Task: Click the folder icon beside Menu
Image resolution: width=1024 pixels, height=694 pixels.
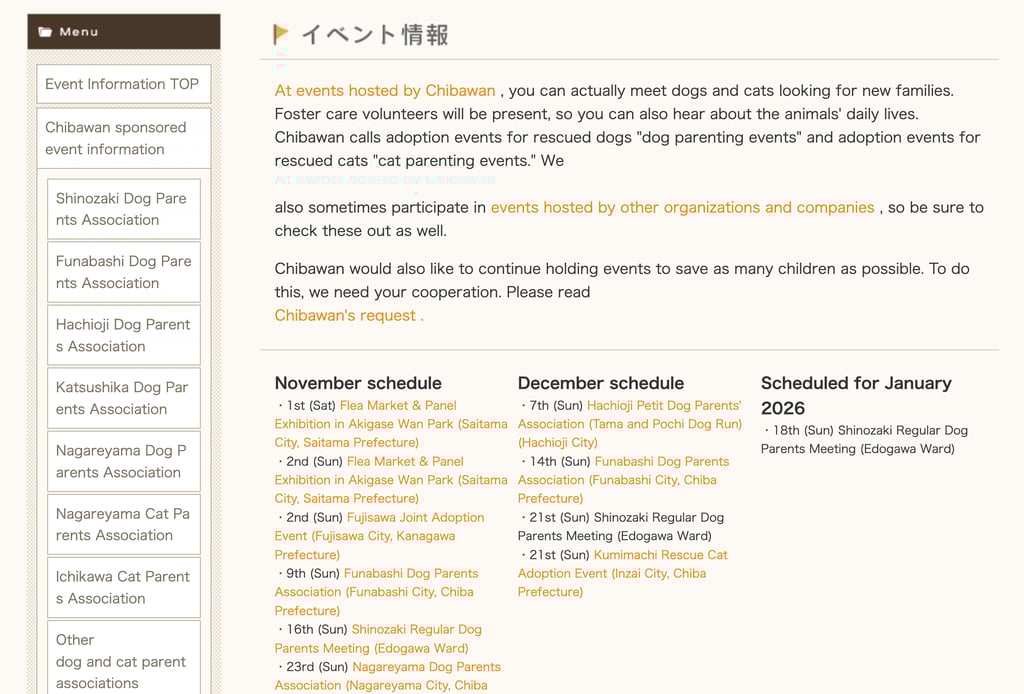Action: tap(45, 32)
